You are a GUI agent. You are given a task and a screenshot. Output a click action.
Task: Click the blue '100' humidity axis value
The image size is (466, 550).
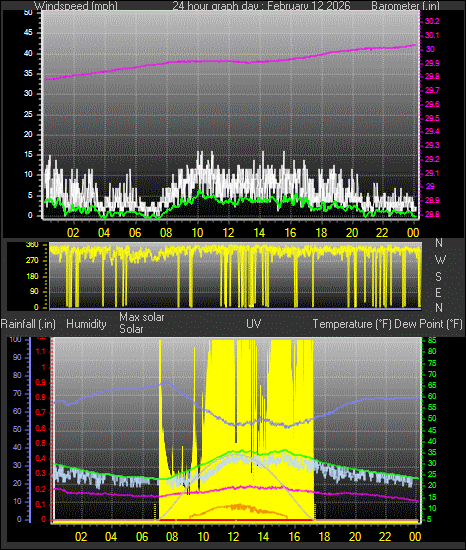point(15,340)
